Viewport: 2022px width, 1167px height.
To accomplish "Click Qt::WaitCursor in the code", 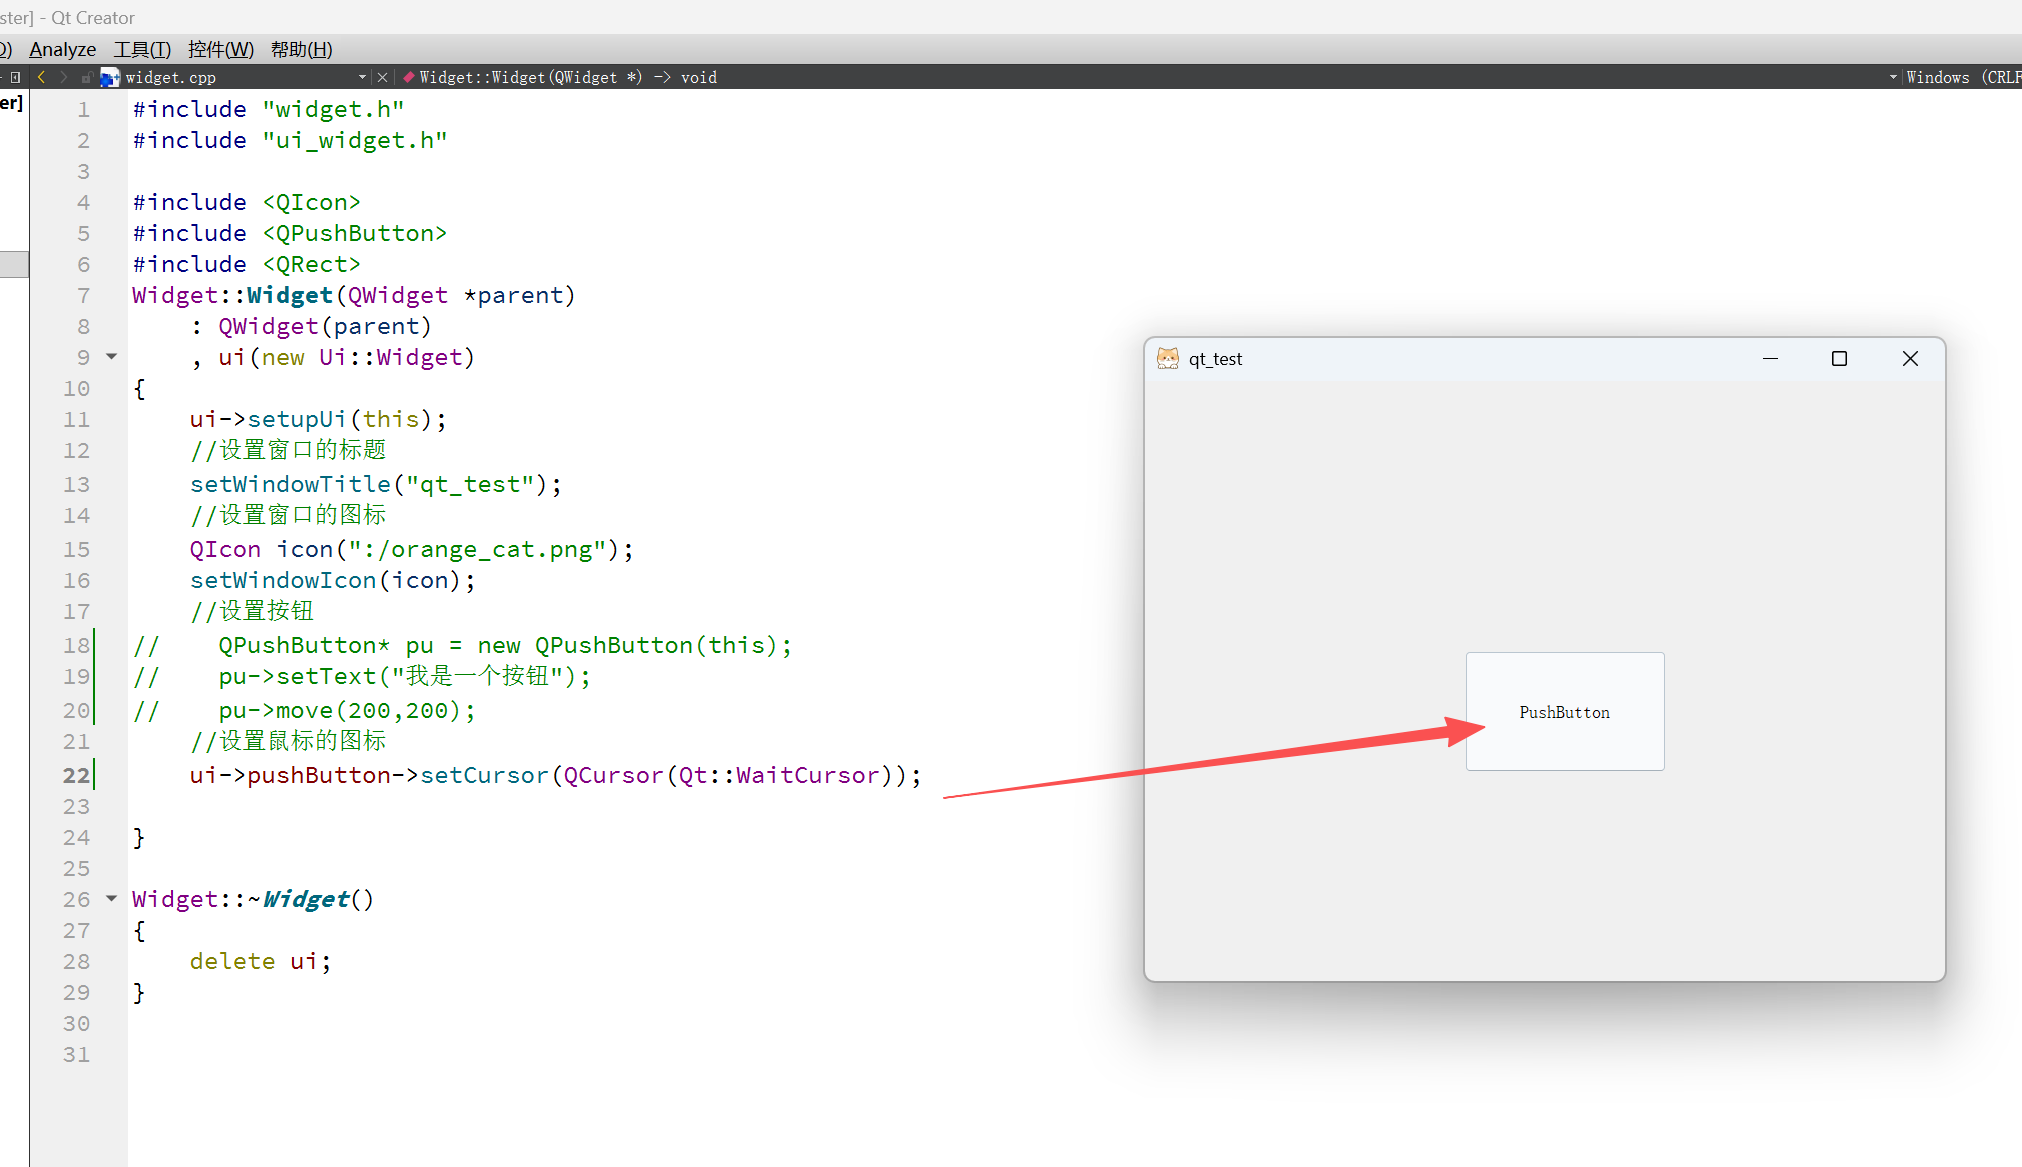I will [x=779, y=775].
